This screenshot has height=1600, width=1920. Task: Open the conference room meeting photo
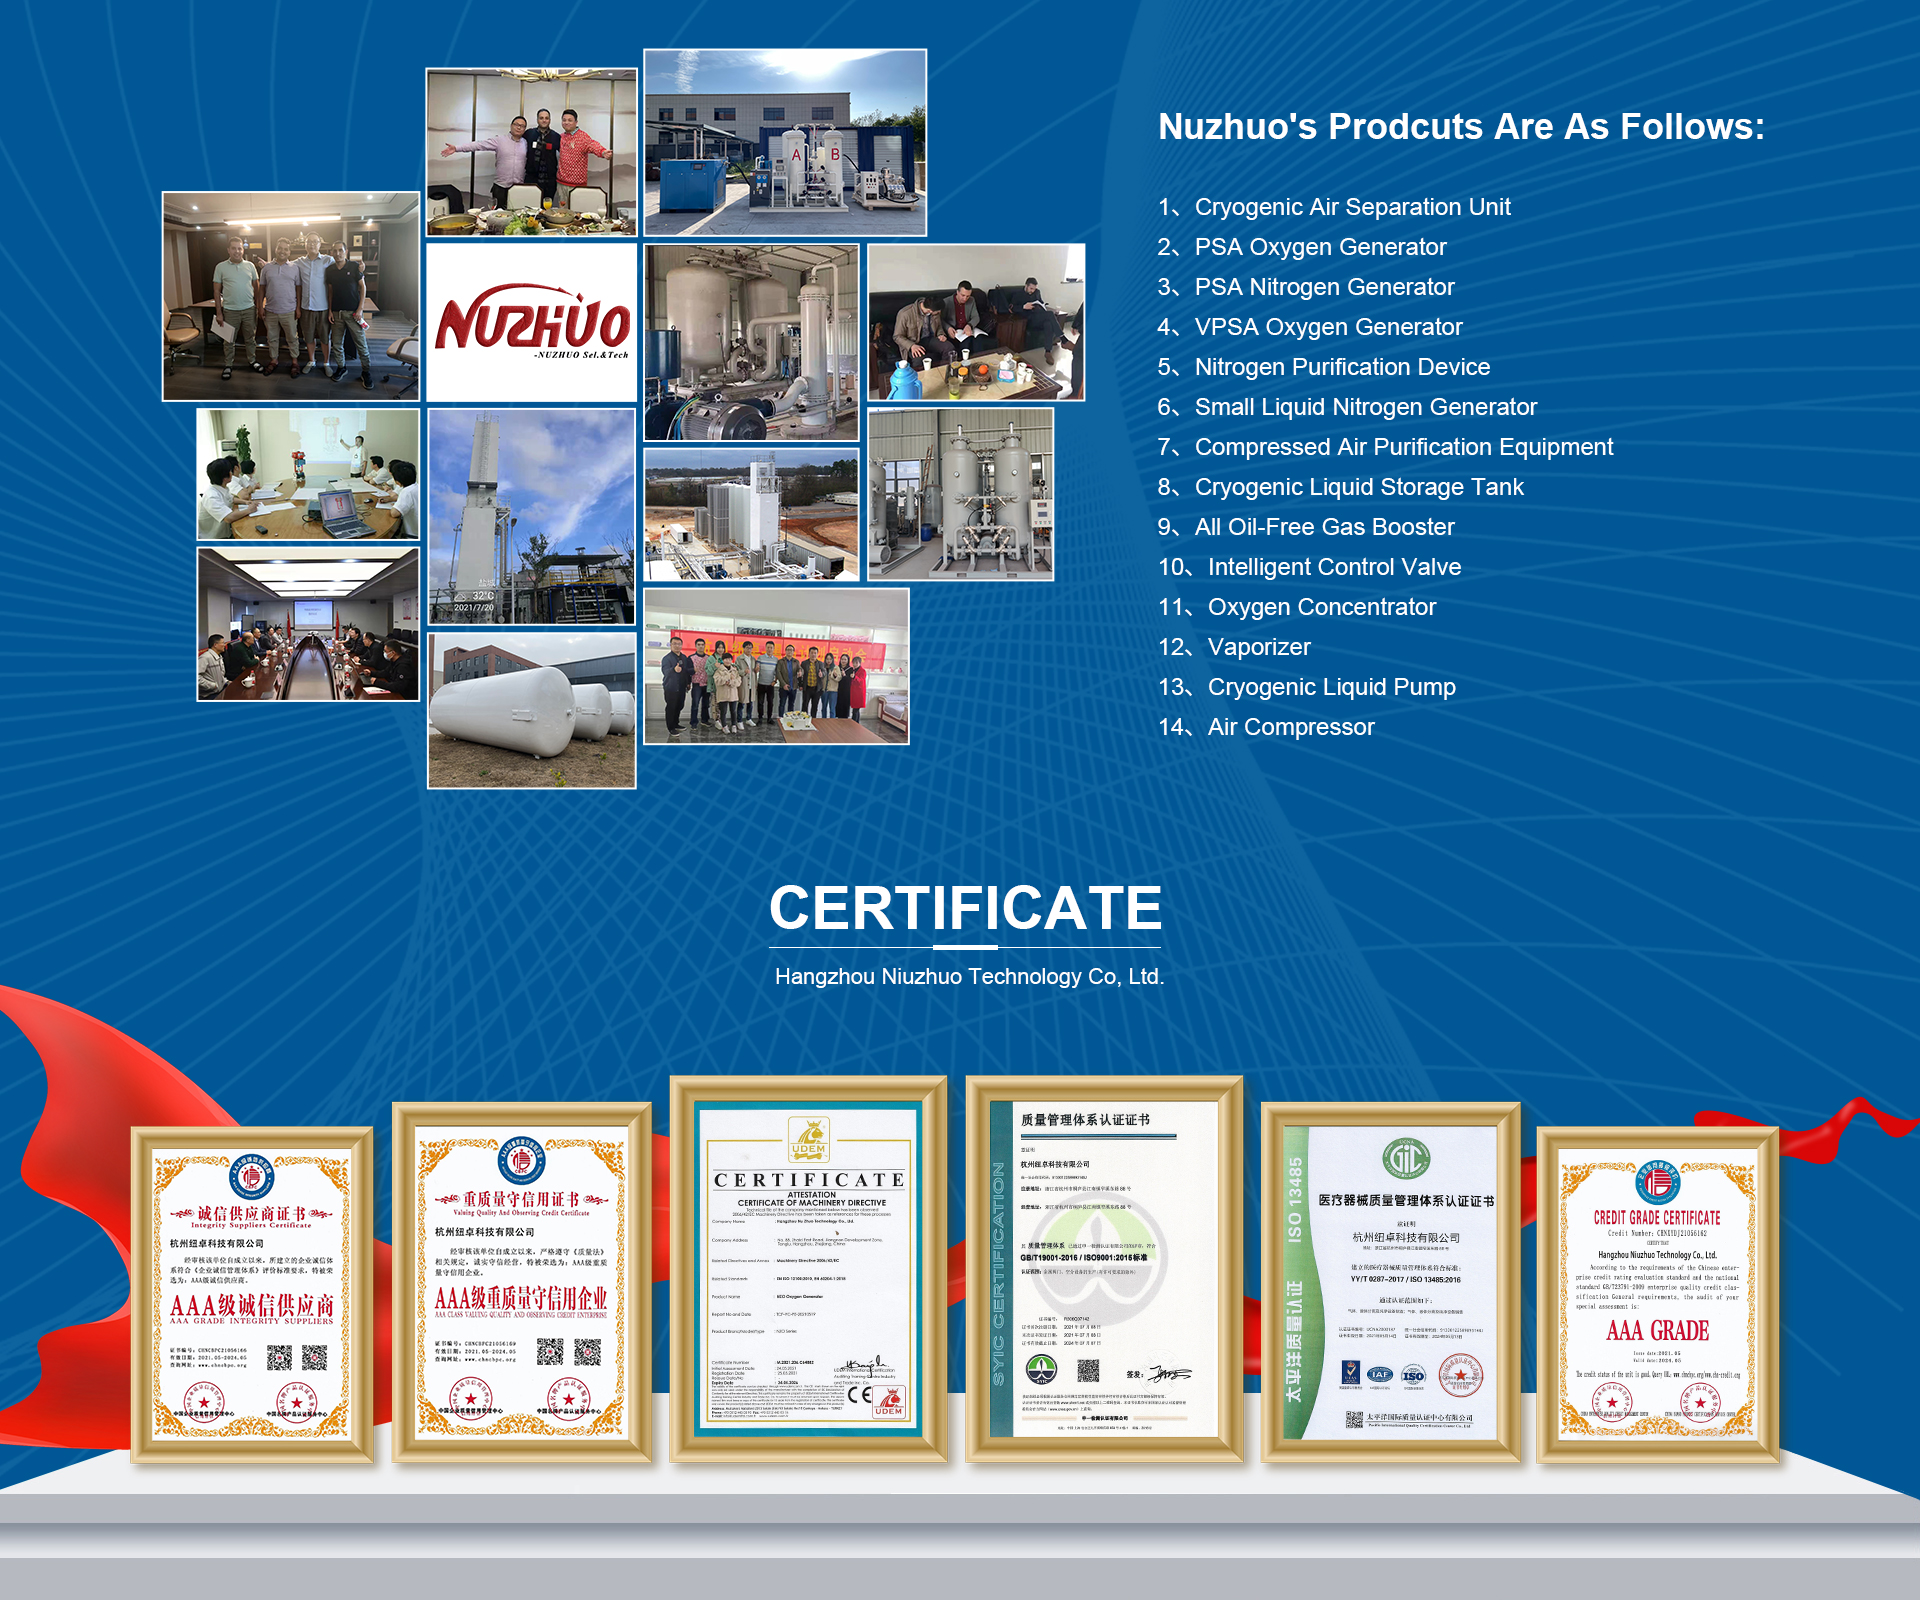click(x=308, y=624)
